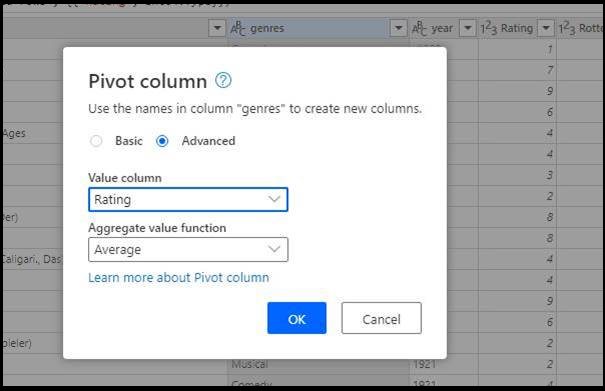Image resolution: width=605 pixels, height=391 pixels.
Task: Click the Pivot column dialog title
Action: [148, 81]
